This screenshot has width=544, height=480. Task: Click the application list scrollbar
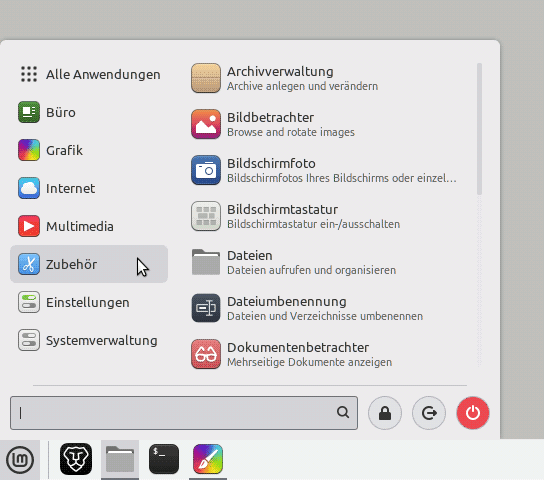coord(479,129)
